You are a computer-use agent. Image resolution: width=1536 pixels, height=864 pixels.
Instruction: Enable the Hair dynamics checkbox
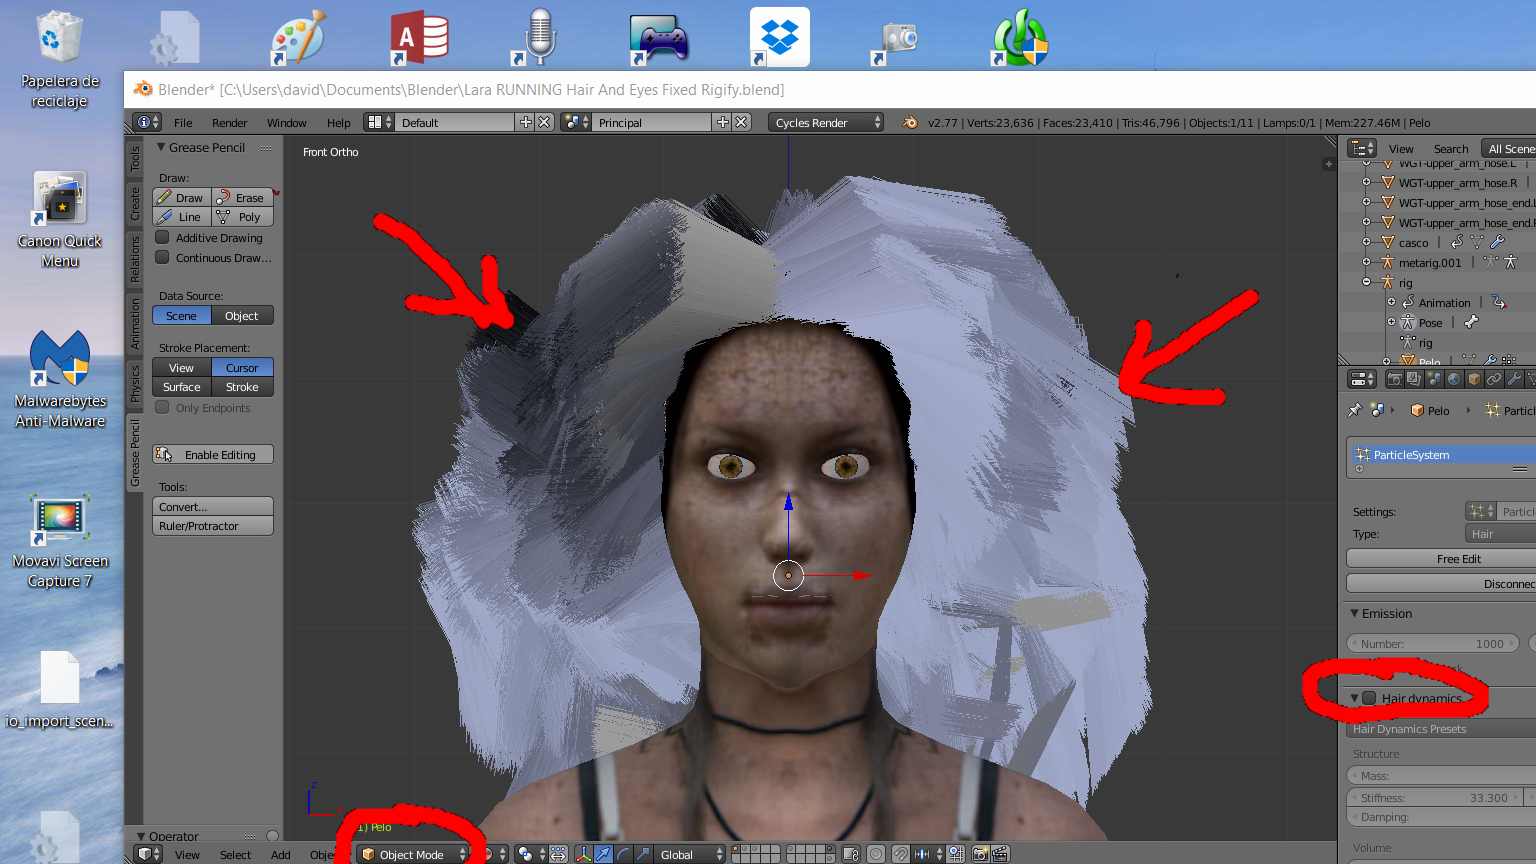pos(1369,698)
